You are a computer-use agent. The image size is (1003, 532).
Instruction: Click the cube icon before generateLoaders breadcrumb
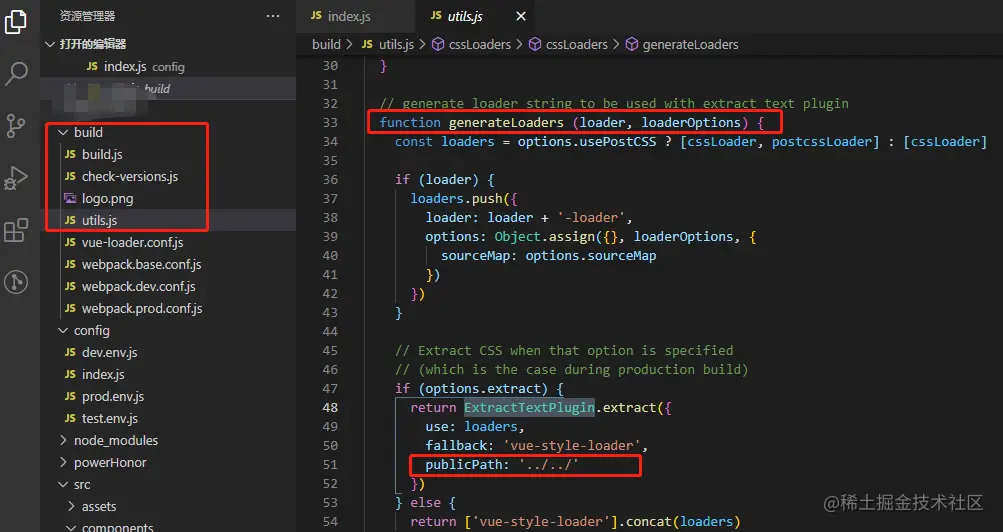(631, 44)
